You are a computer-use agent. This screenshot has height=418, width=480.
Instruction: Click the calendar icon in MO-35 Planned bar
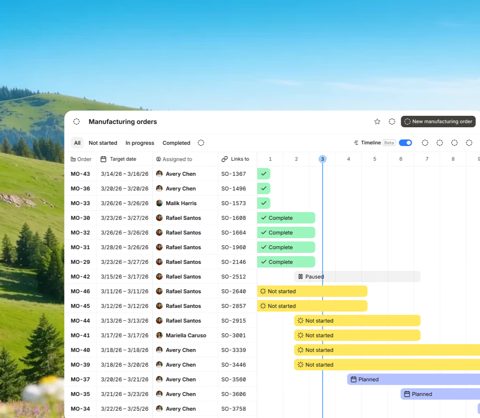click(x=407, y=394)
